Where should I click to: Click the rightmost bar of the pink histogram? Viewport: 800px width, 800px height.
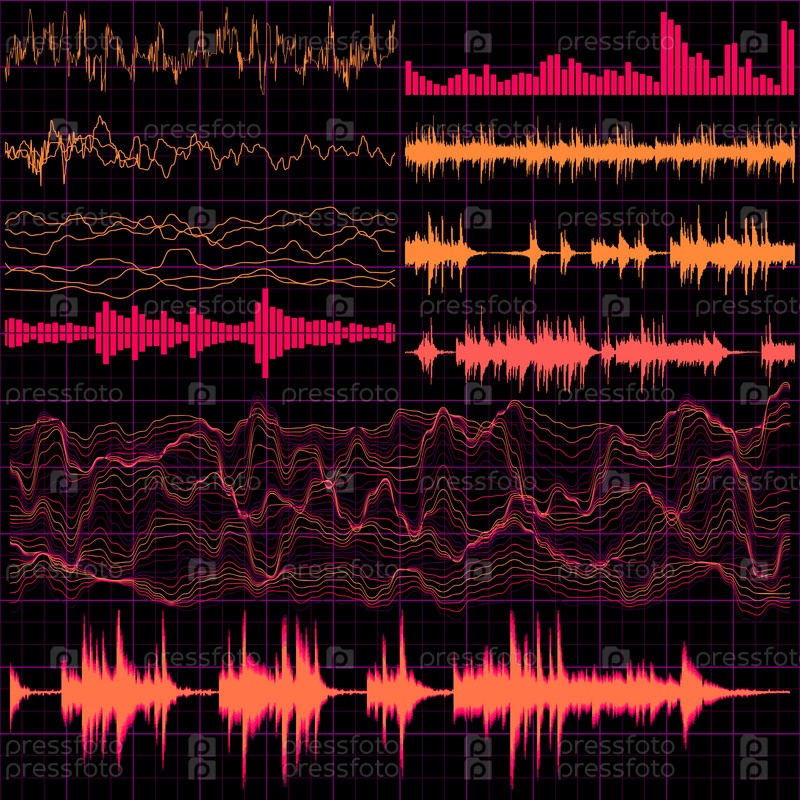tap(789, 65)
